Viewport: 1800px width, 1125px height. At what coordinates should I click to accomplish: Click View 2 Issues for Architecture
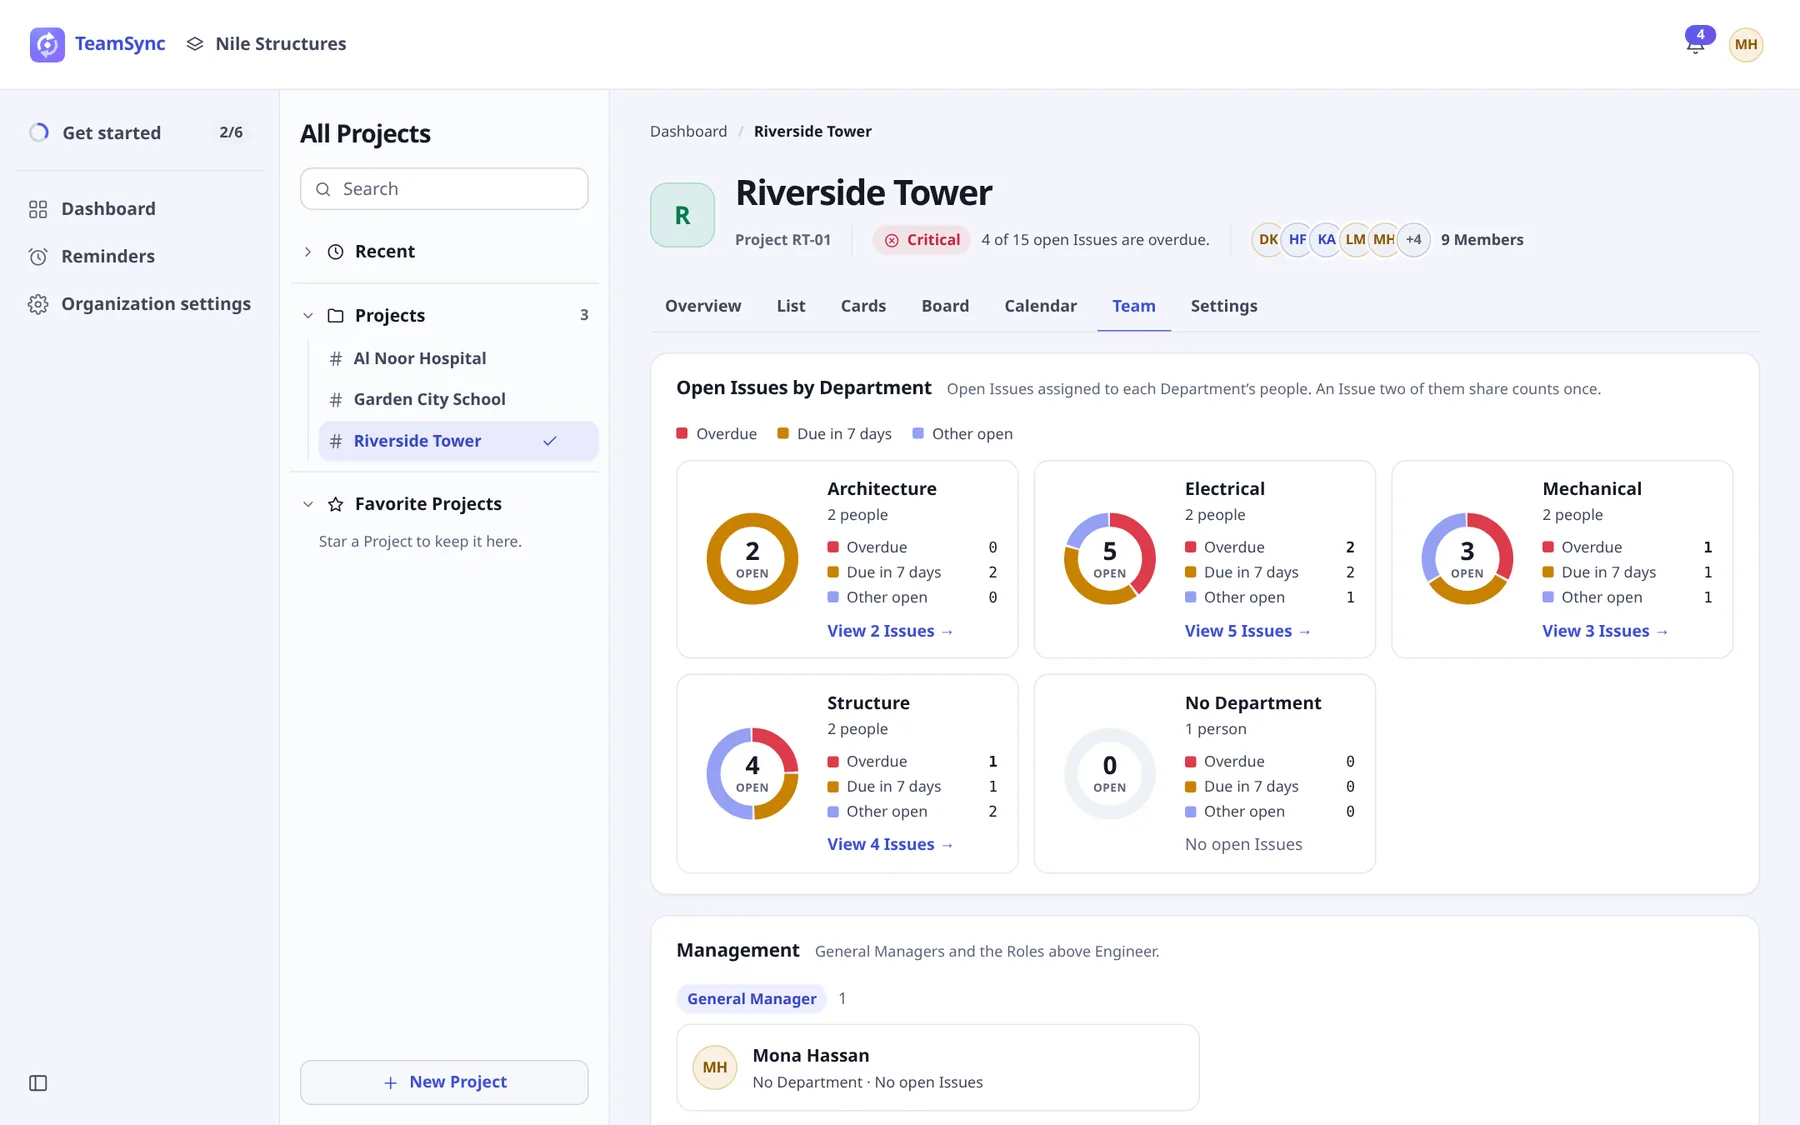890,631
